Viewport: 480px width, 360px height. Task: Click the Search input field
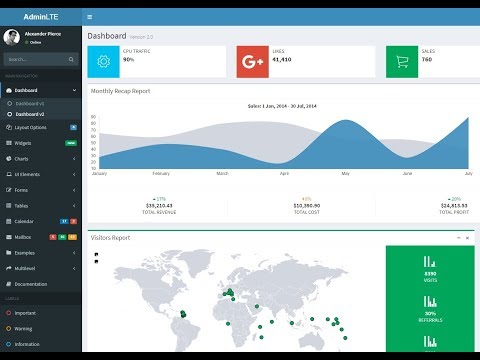[x=34, y=59]
